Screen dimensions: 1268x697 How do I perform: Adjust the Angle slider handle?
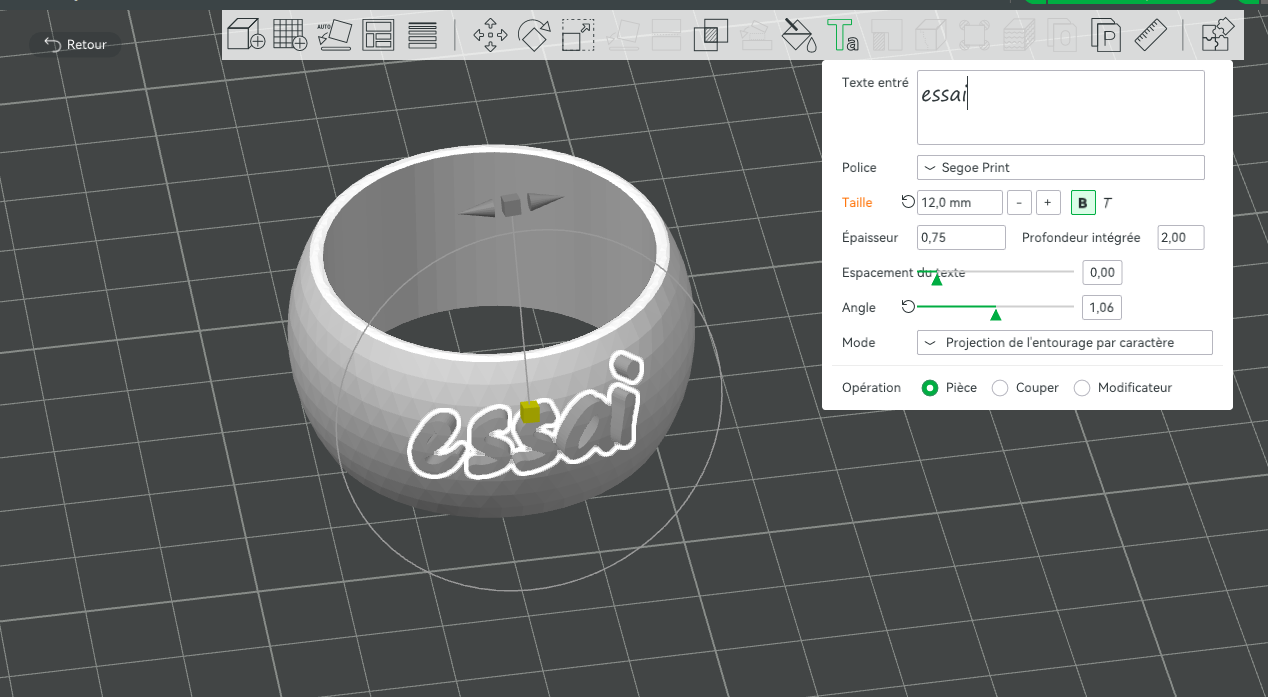pyautogui.click(x=995, y=315)
